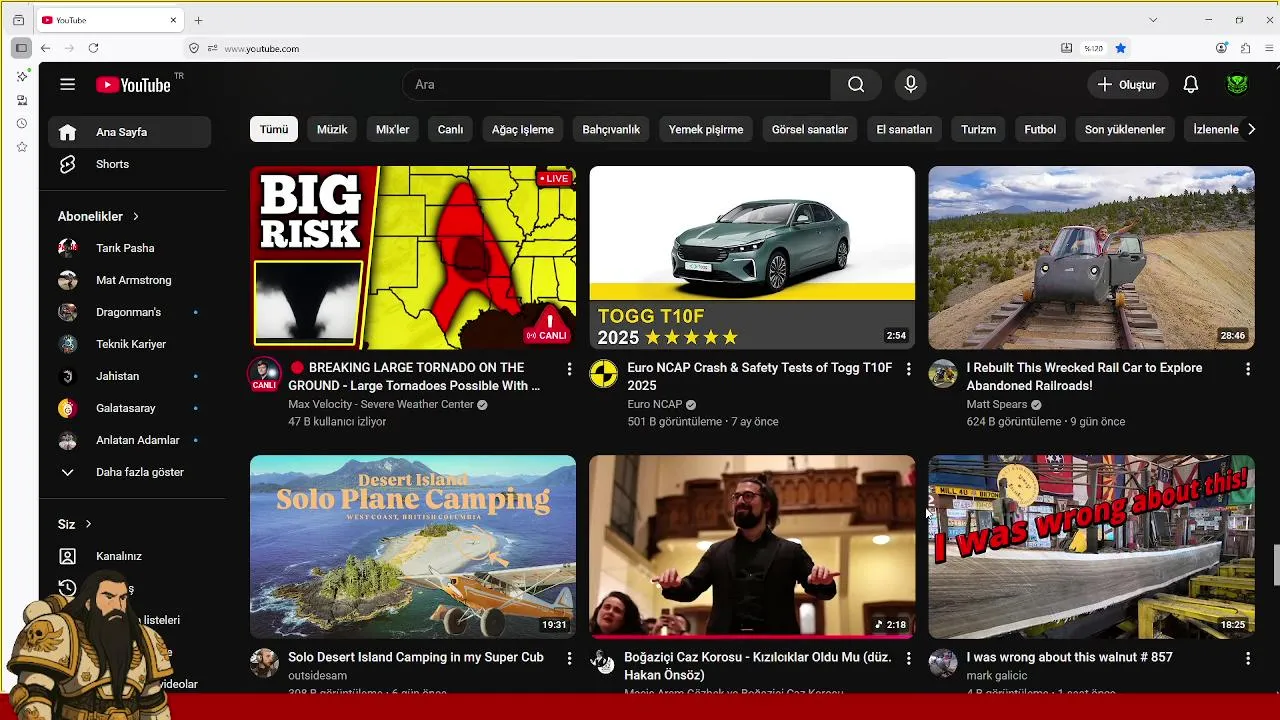
Task: Click mark galicic channel avatar
Action: click(x=943, y=663)
